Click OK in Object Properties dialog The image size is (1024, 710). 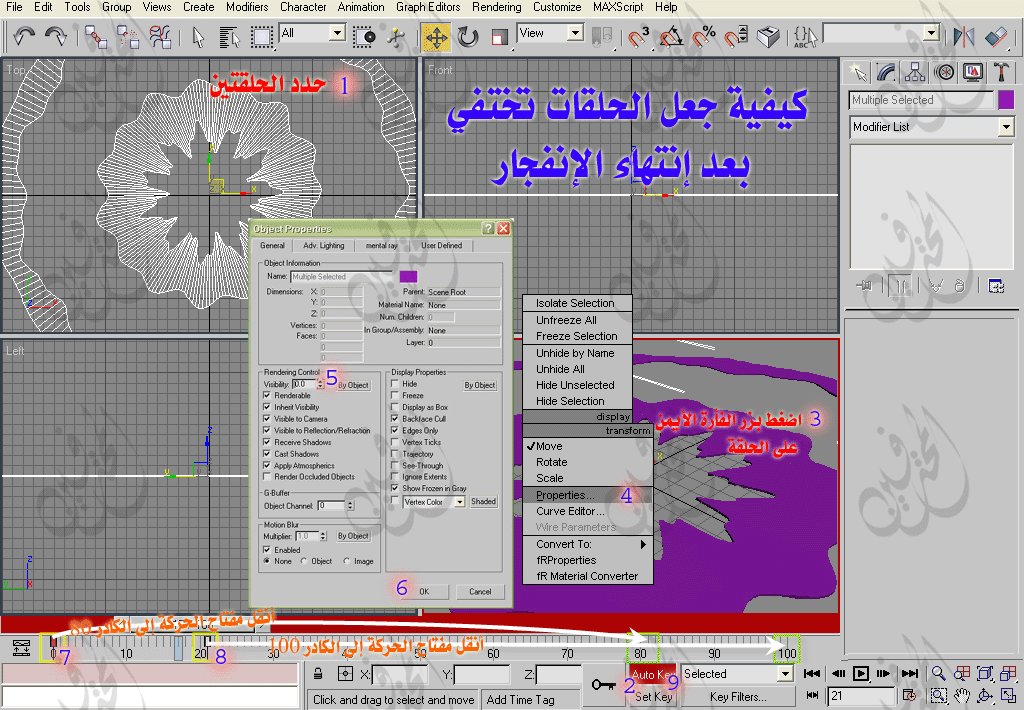click(424, 591)
